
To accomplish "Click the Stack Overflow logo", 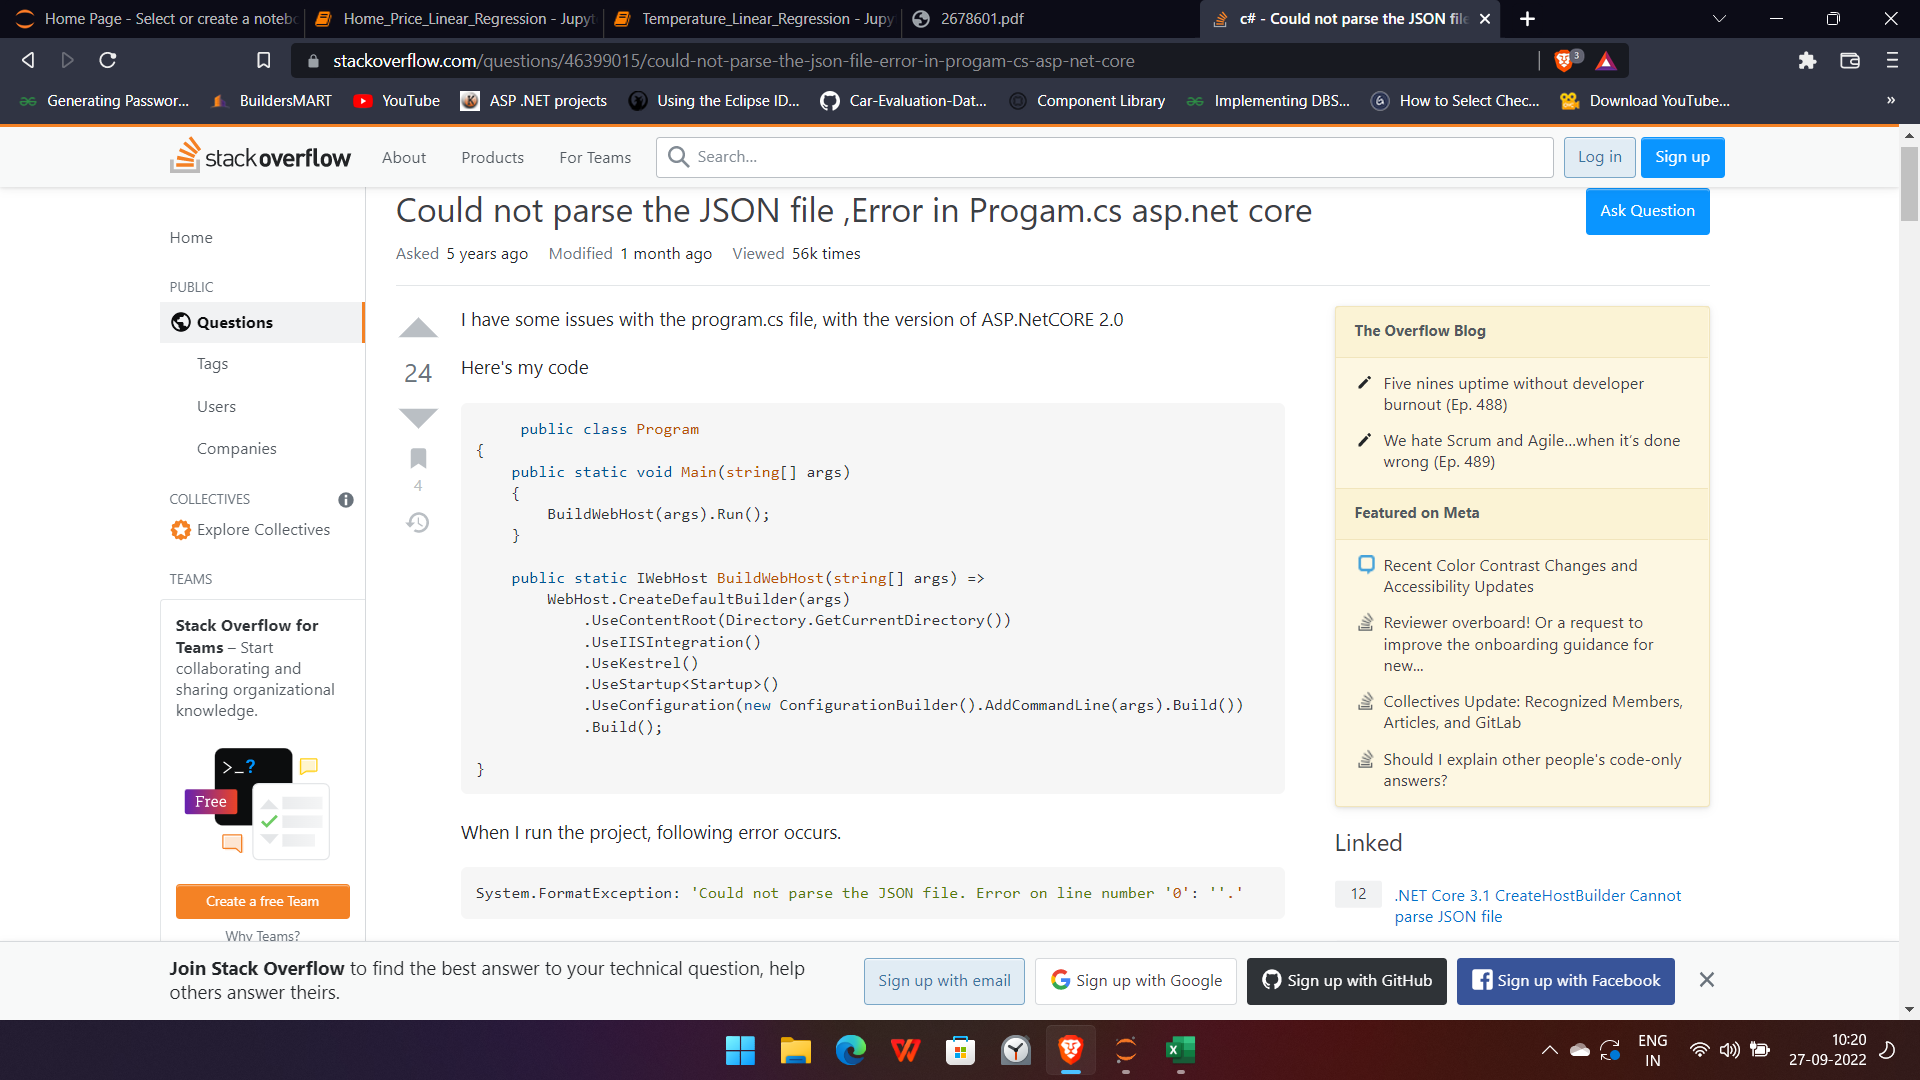I will coord(261,157).
